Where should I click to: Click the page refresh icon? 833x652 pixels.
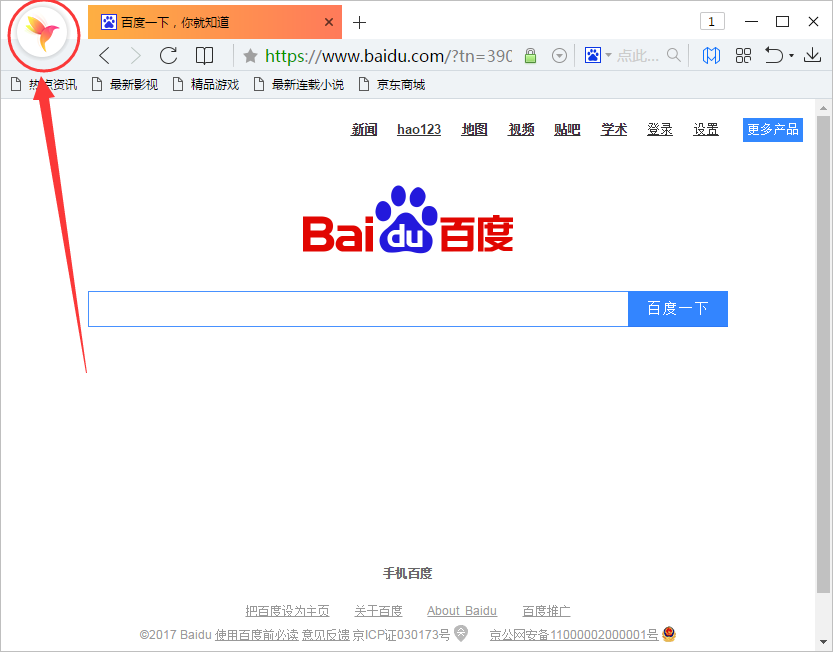tap(167, 56)
